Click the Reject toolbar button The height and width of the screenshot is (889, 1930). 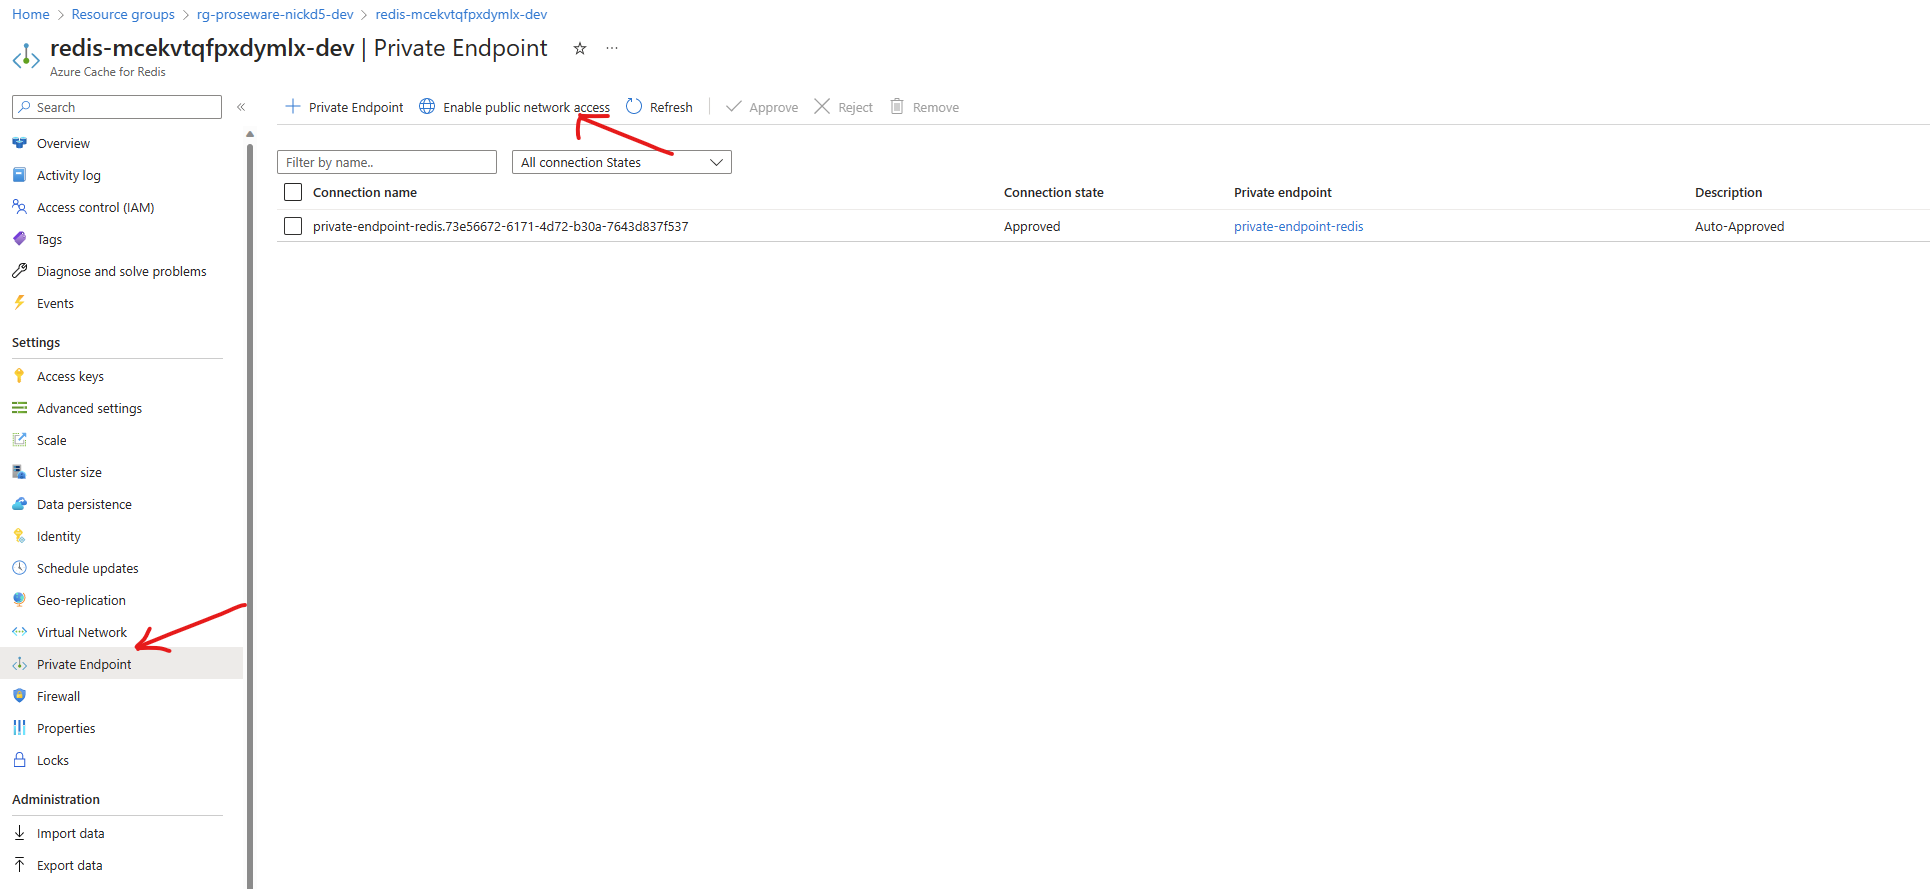843,107
